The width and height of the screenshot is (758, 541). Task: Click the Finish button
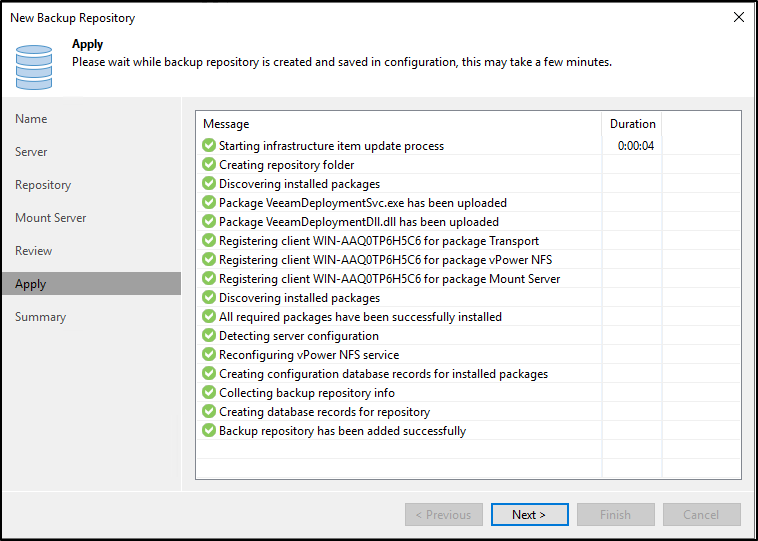[615, 514]
